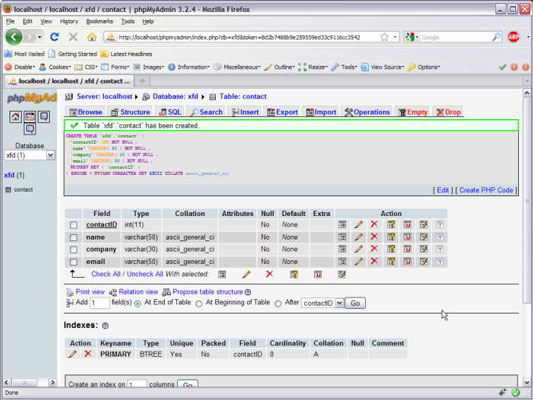Viewport: 533px width, 400px height.
Task: Open the Forms toolbar dropdown
Action: point(115,67)
